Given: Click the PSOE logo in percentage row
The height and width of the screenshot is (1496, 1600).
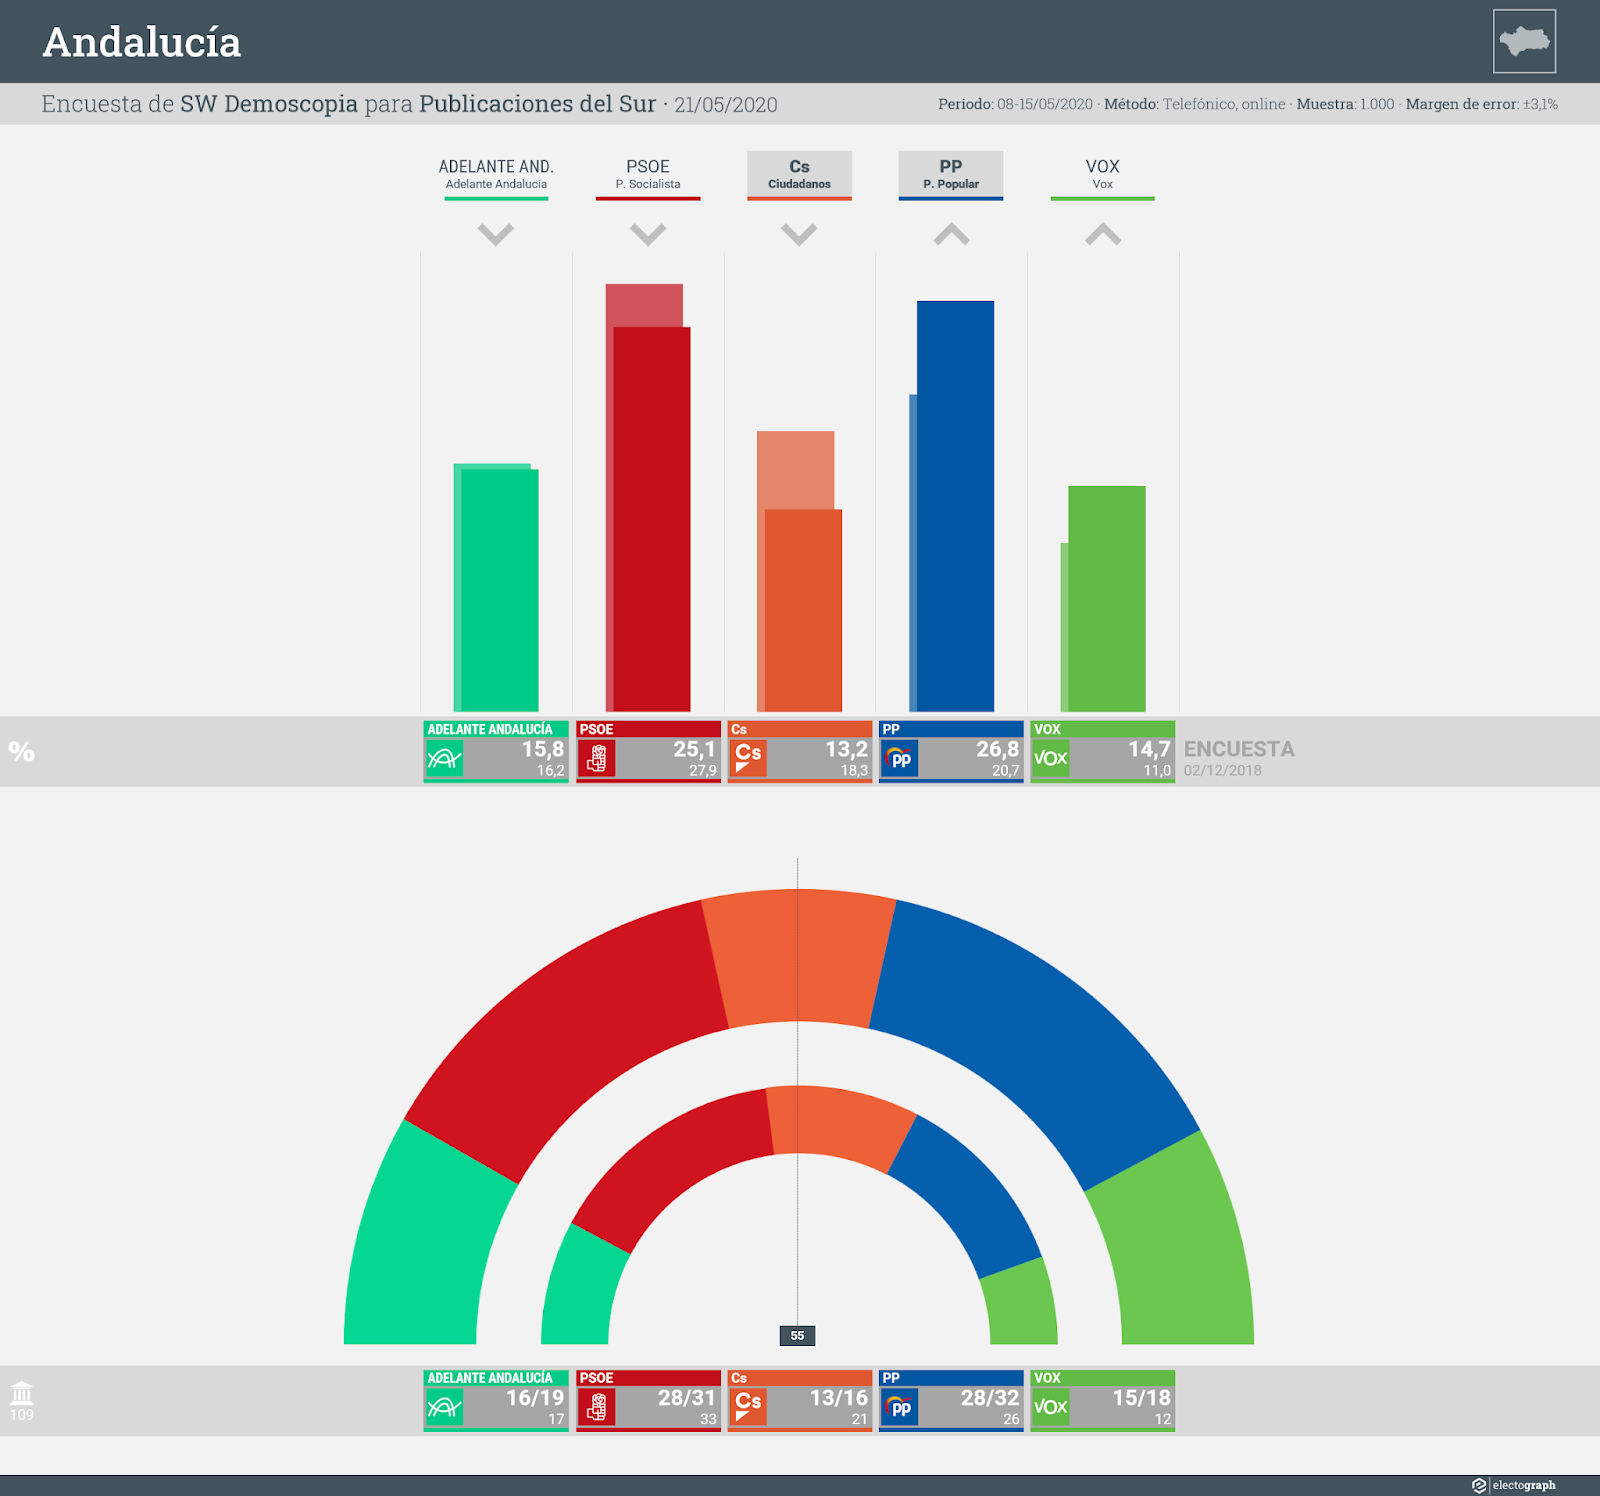Looking at the screenshot, I should coord(596,759).
